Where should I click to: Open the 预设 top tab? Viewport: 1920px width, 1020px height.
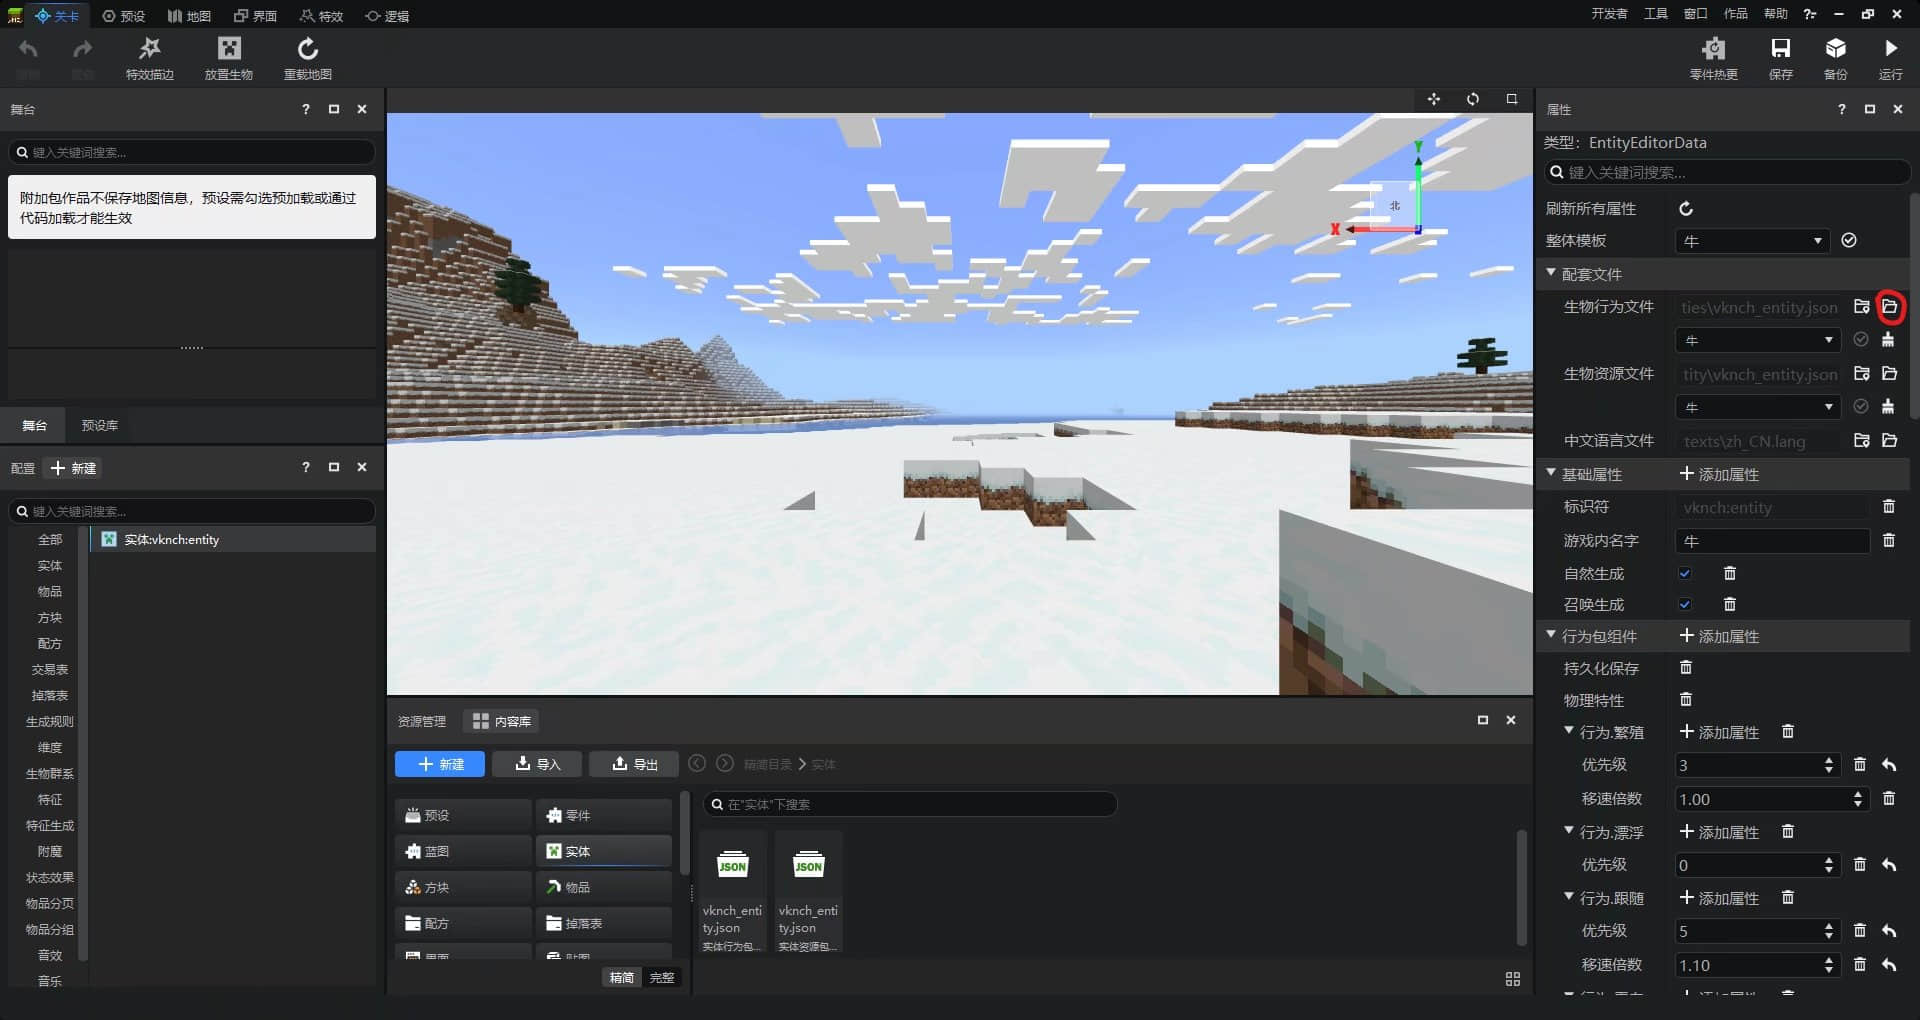tap(124, 16)
